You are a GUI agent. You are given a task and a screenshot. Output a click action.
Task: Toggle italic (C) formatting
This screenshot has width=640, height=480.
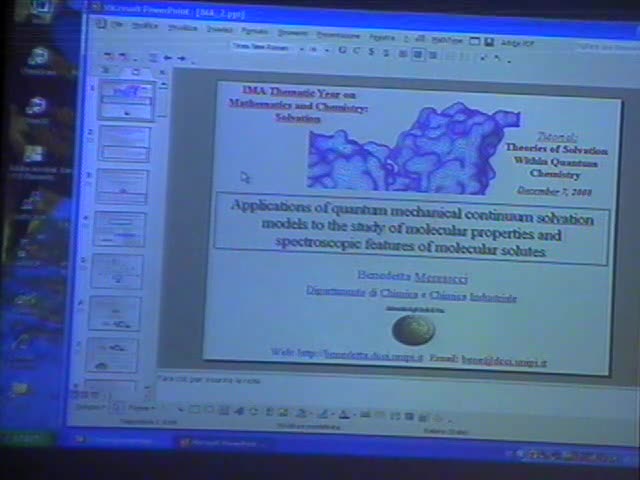(356, 51)
